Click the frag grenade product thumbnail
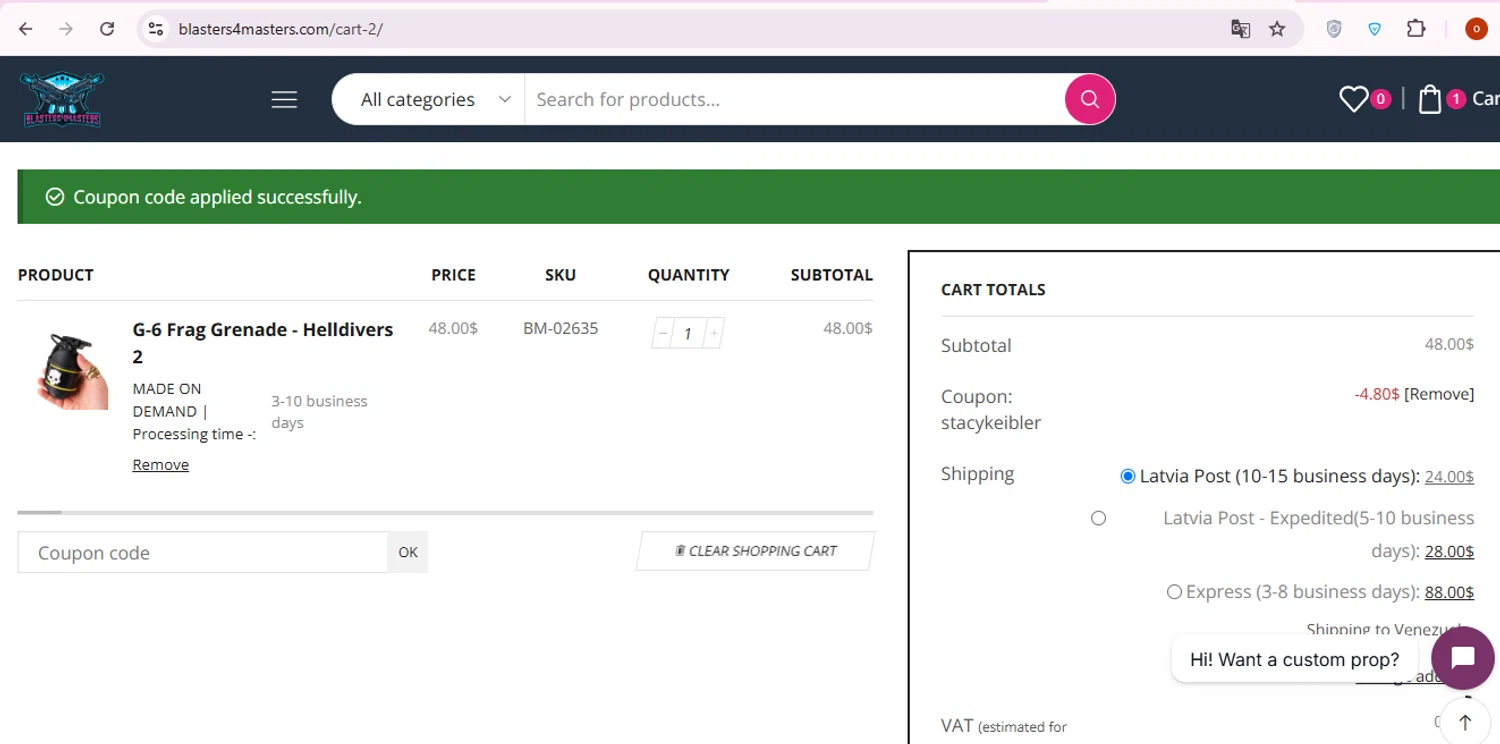 coord(72,370)
